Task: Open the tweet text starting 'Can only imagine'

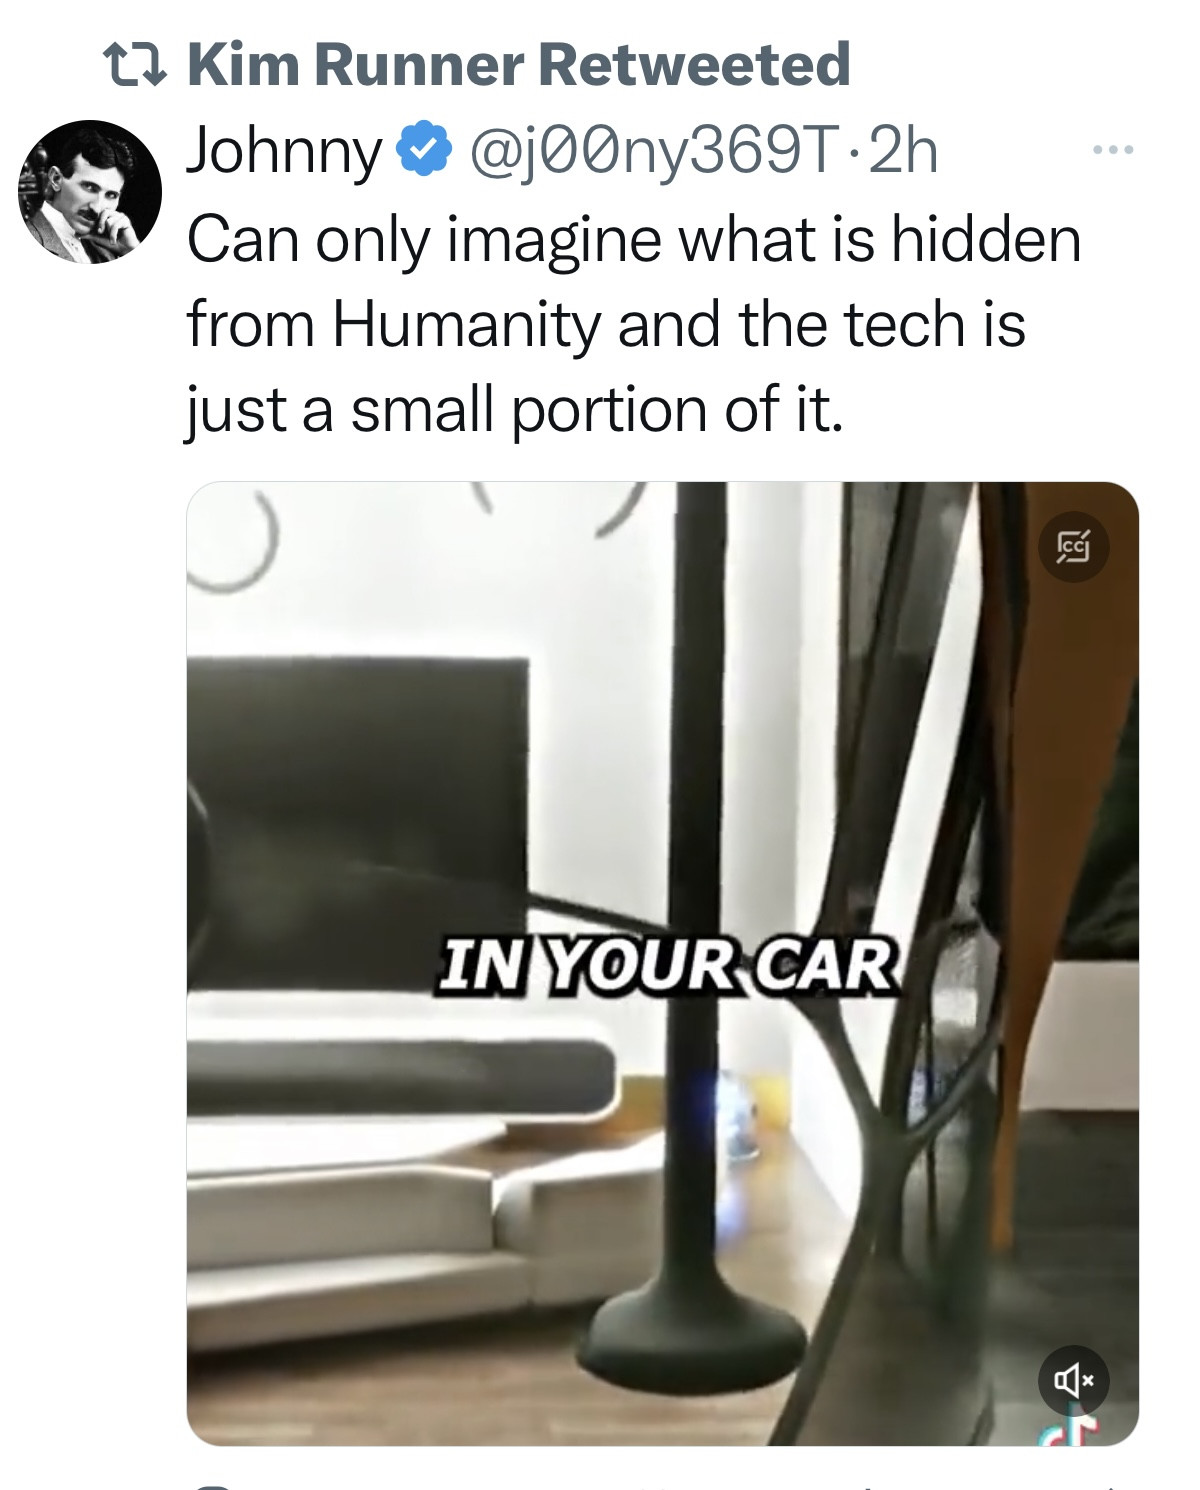Action: click(x=634, y=325)
